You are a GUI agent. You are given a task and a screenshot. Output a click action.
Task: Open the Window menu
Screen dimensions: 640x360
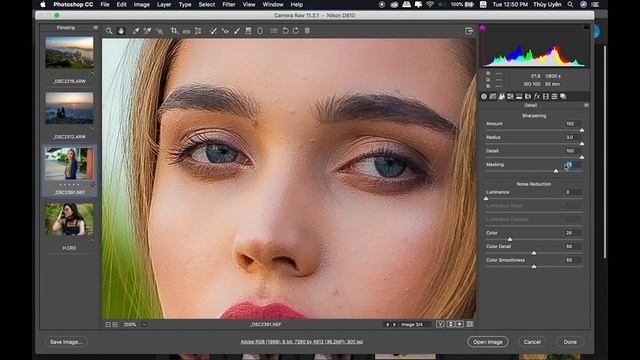pos(273,4)
